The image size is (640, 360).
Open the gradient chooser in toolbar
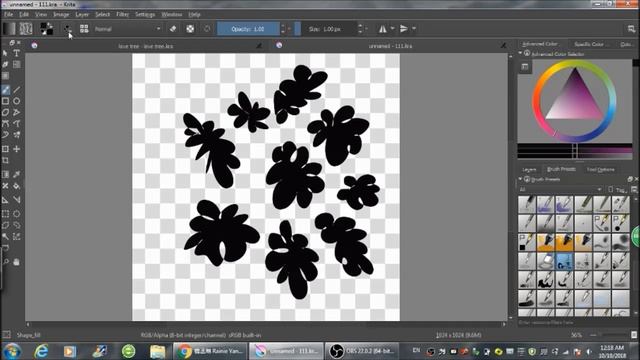coord(9,29)
